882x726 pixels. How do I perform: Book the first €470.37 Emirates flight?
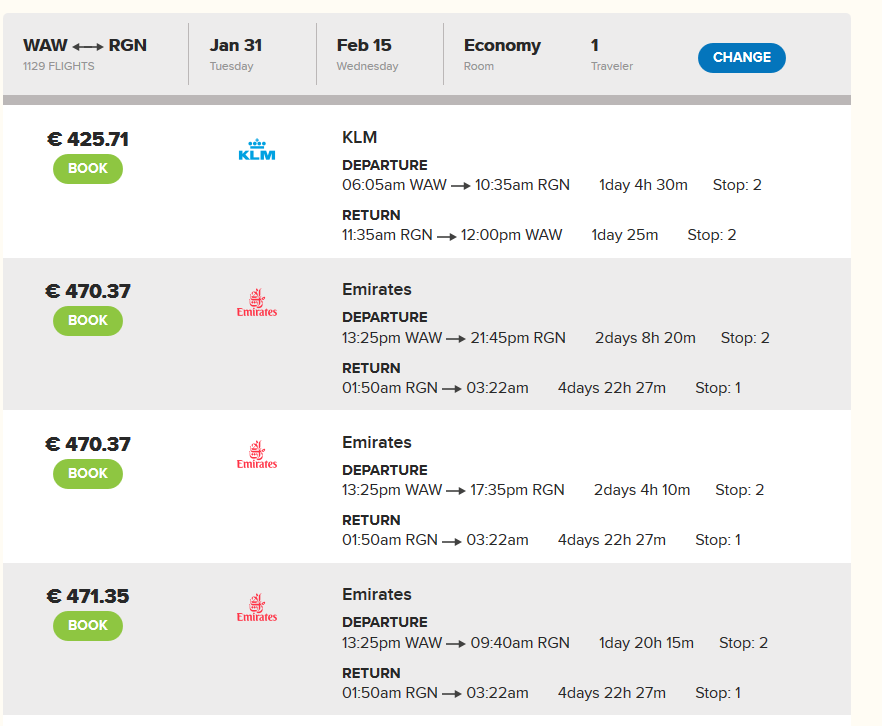click(x=88, y=321)
